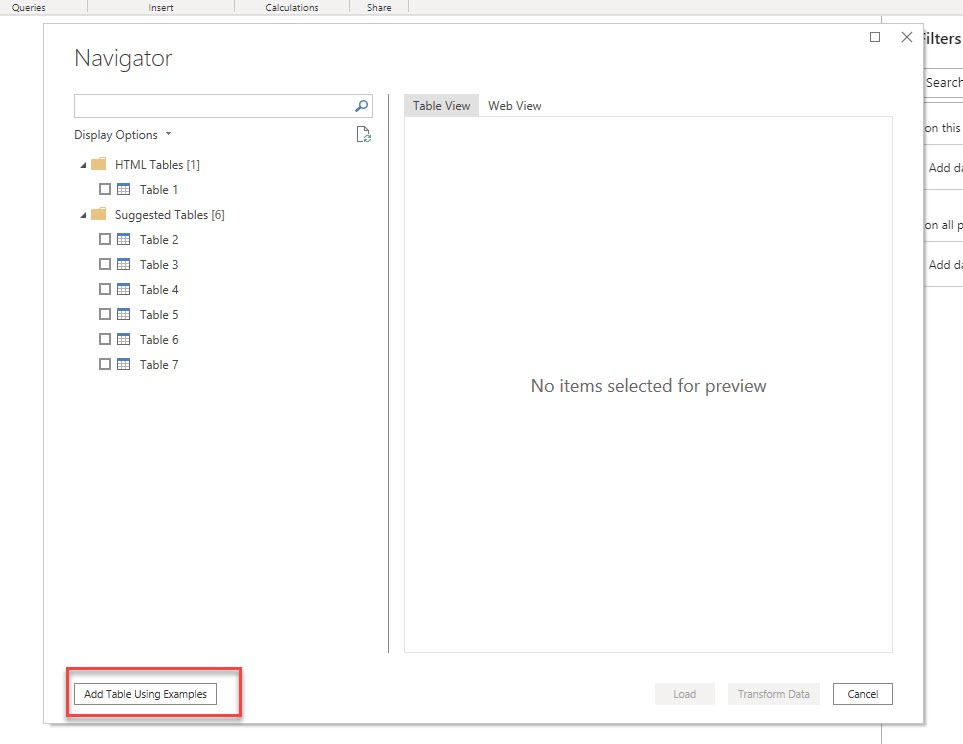This screenshot has width=963, height=744.
Task: Open the Insert ribbon tab
Action: click(160, 6)
